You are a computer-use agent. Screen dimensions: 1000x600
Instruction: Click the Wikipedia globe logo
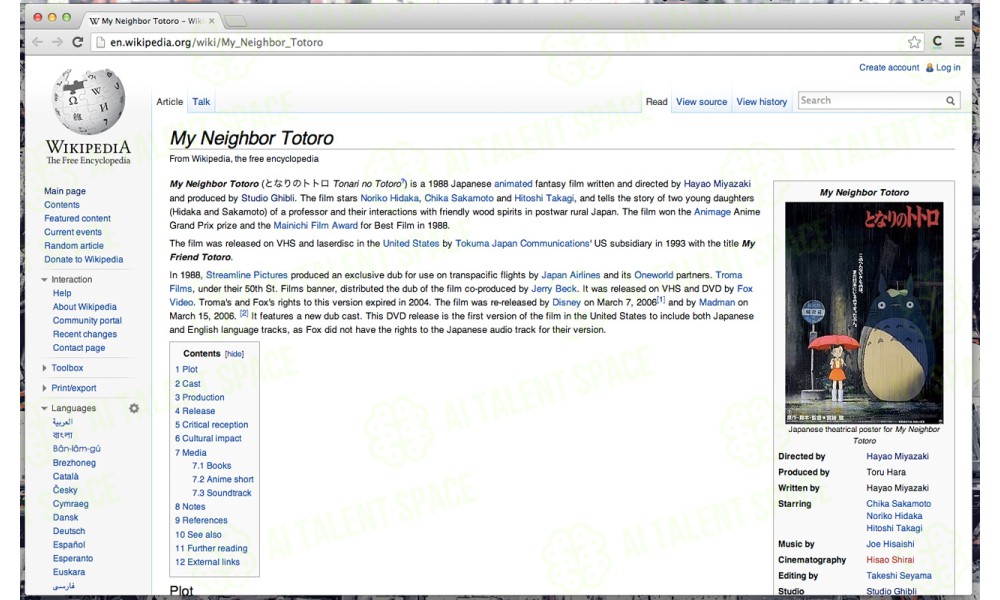pos(88,102)
